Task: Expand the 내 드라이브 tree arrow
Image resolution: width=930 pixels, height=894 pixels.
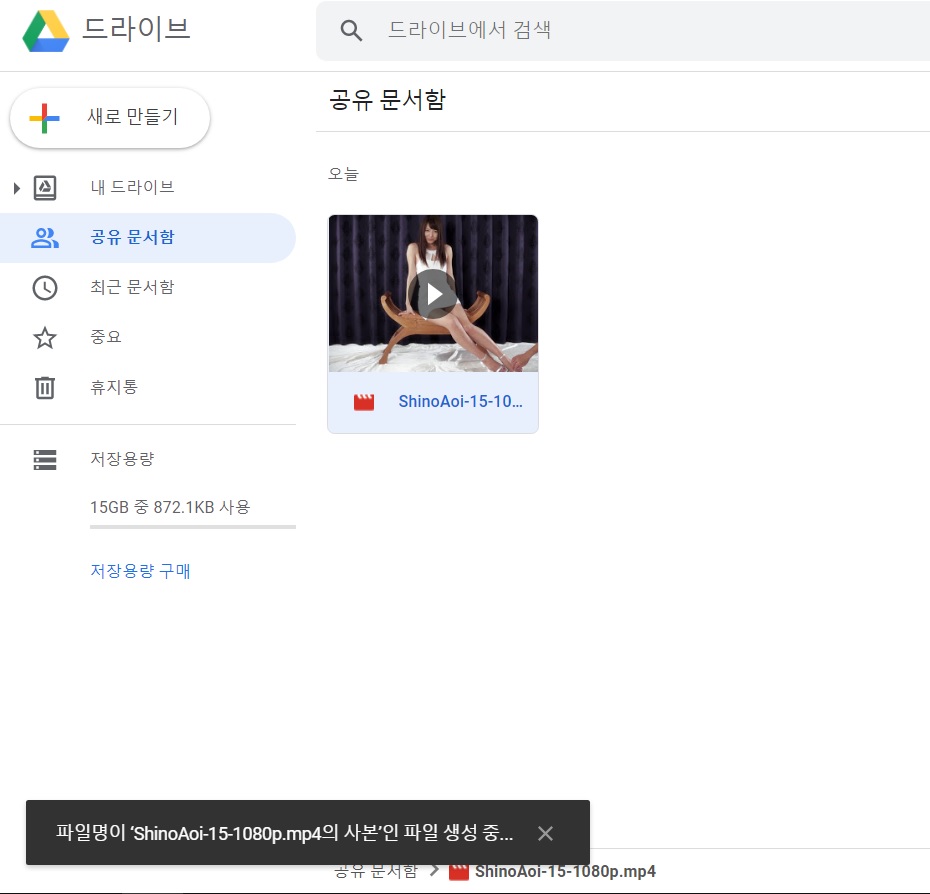Action: point(17,188)
